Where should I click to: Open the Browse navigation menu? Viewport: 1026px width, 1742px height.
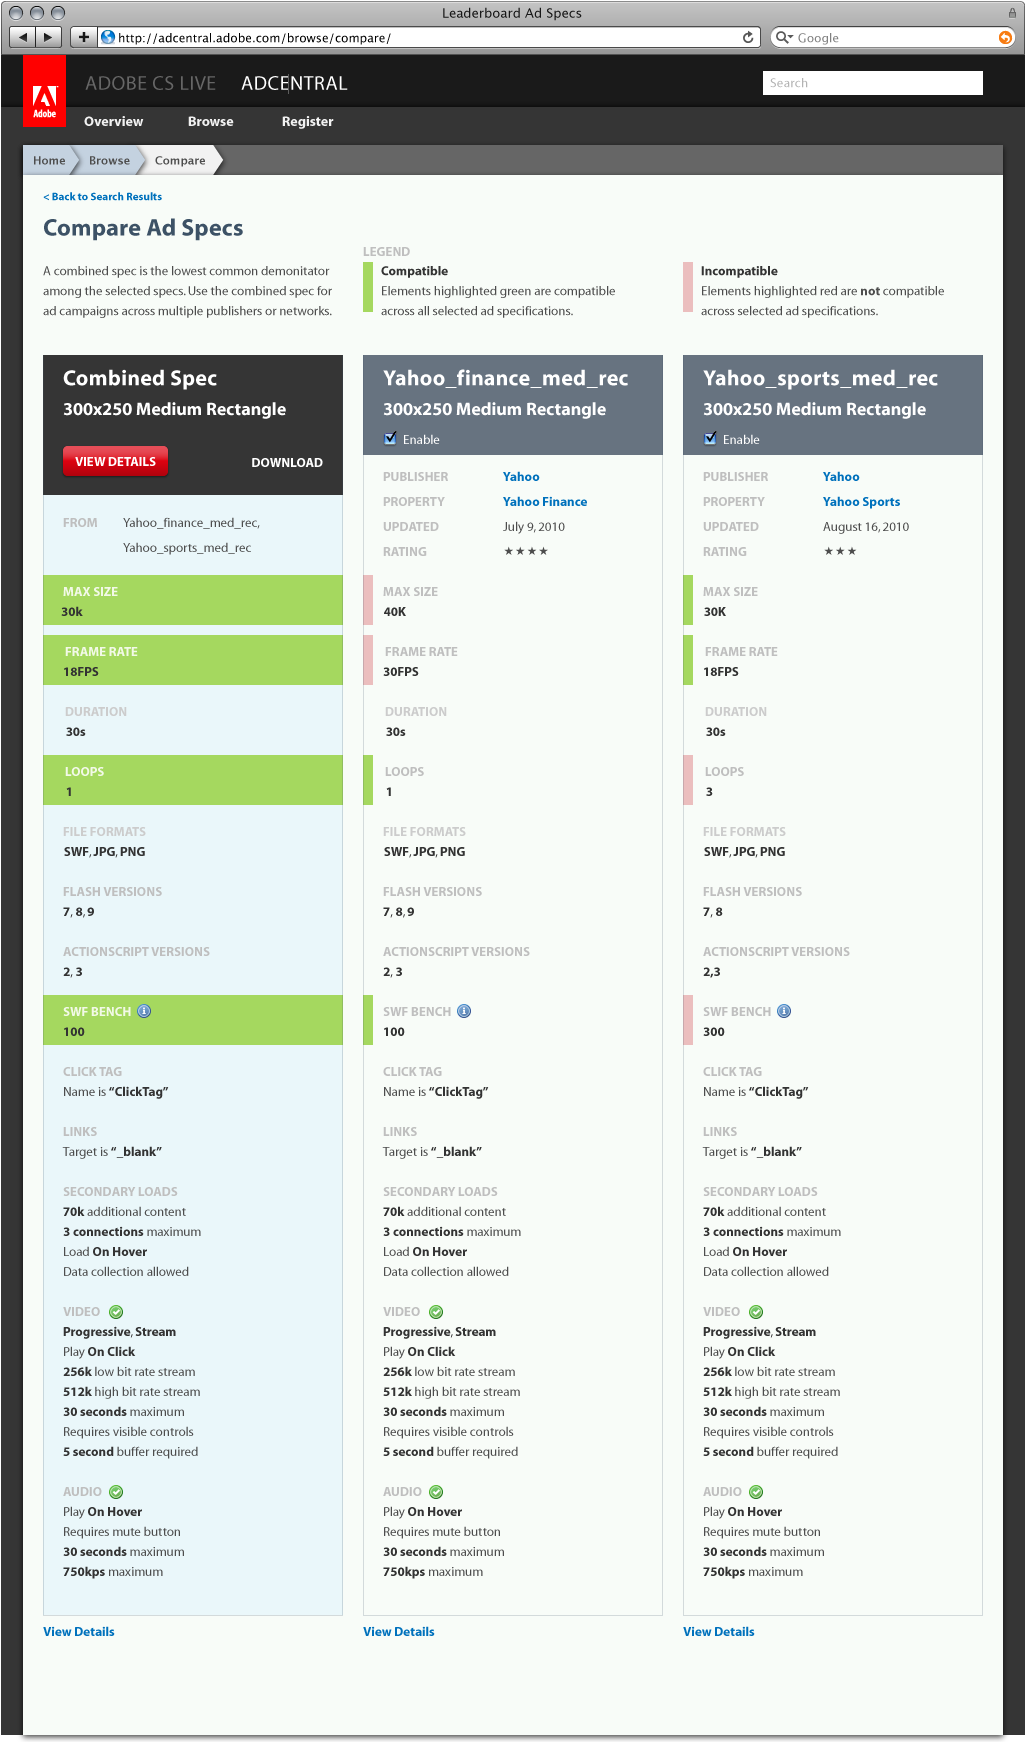[210, 121]
